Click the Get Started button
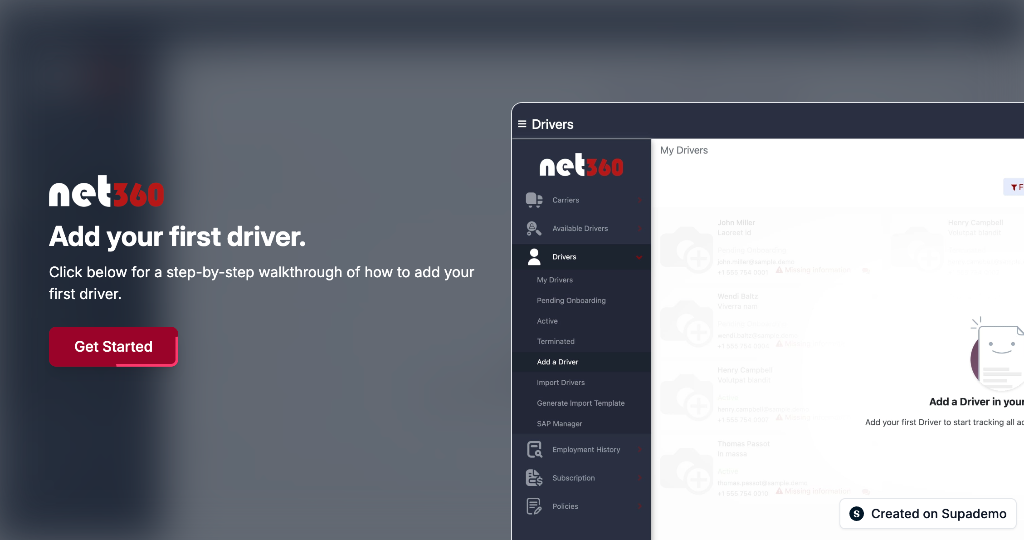Image resolution: width=1024 pixels, height=540 pixels. 113,347
